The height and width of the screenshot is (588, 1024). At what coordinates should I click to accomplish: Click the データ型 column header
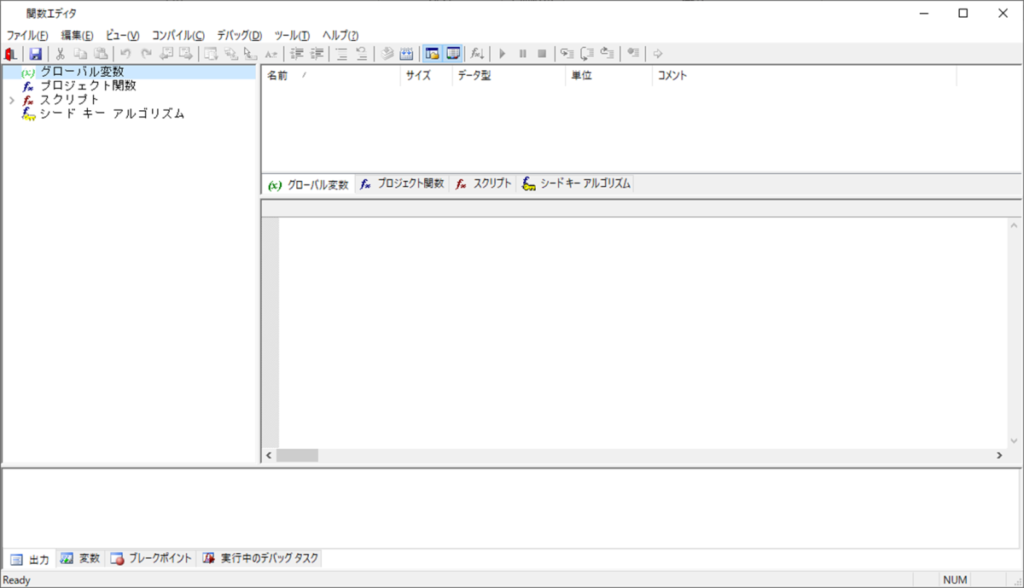[x=474, y=76]
